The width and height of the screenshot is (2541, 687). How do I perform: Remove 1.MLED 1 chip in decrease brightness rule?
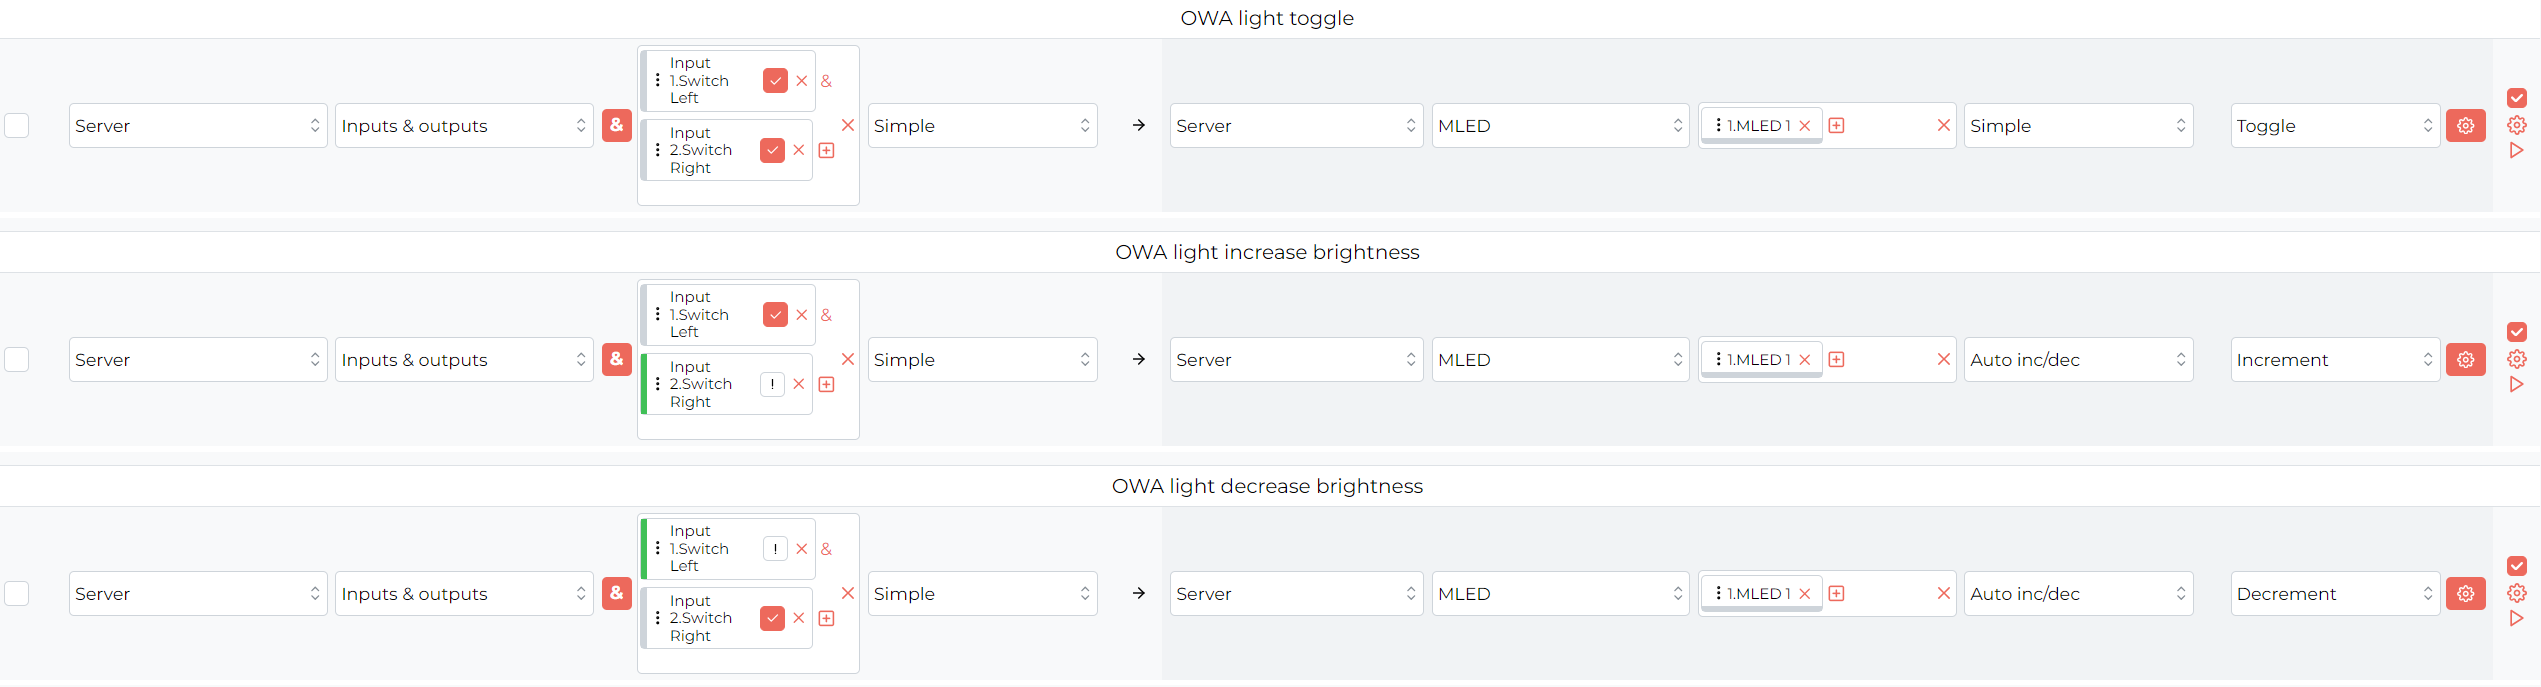tap(1805, 593)
